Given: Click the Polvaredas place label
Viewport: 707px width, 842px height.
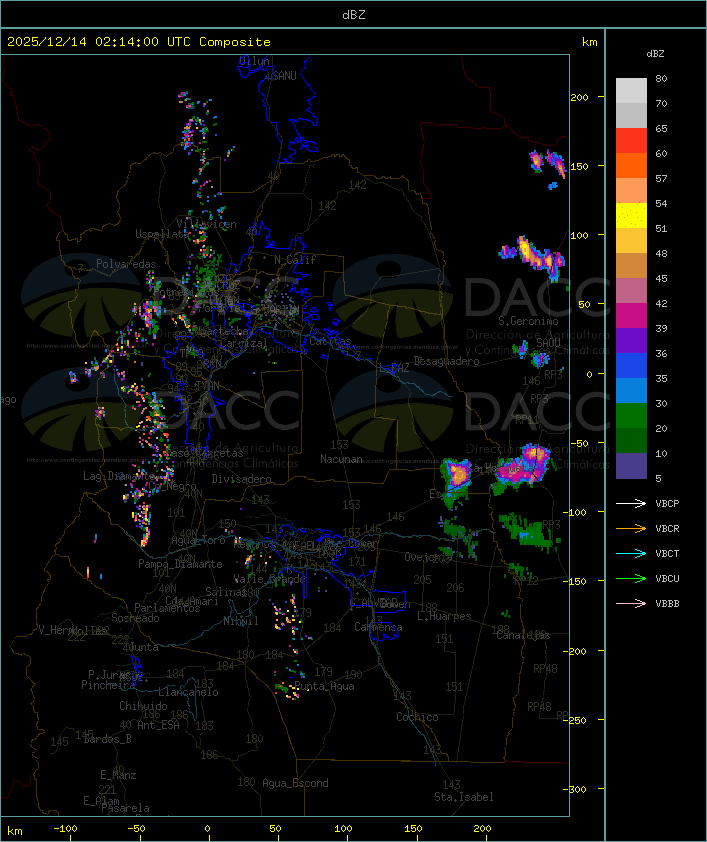Looking at the screenshot, I should tap(126, 264).
